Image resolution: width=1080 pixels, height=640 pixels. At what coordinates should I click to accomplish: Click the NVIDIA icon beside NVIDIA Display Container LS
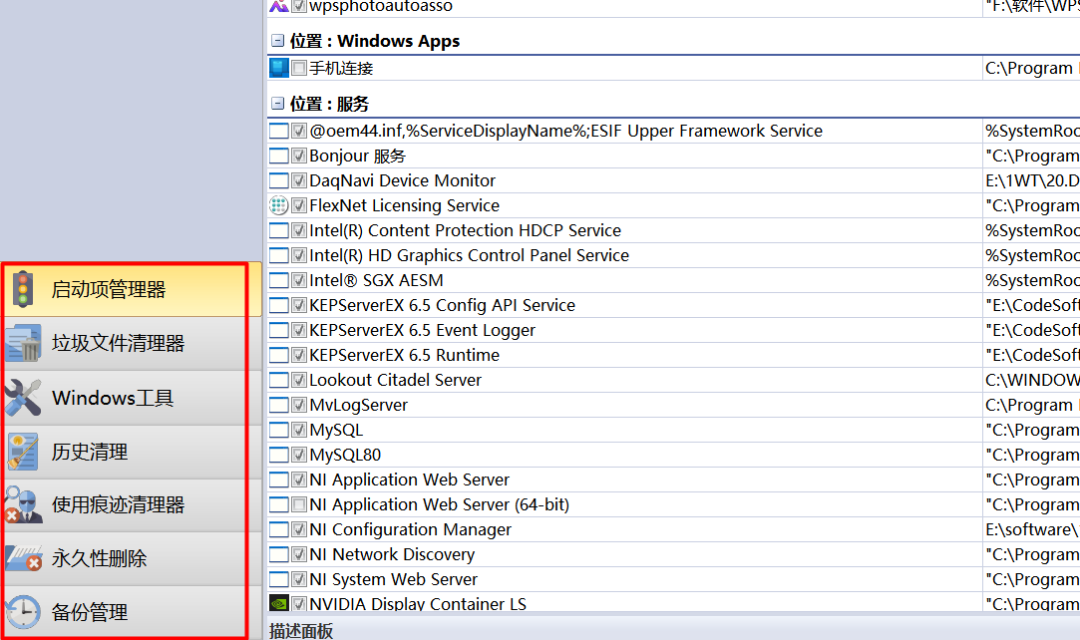(277, 604)
